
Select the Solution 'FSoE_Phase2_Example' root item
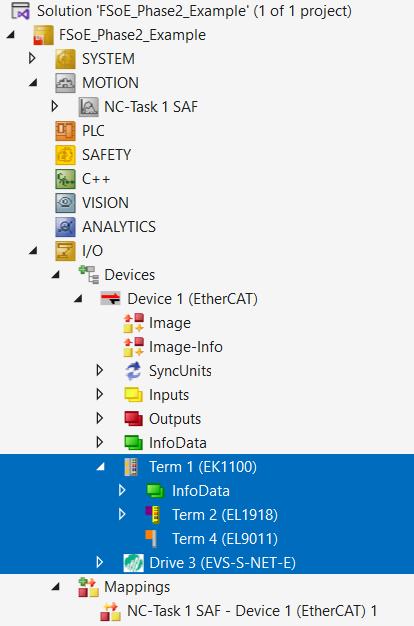(194, 11)
